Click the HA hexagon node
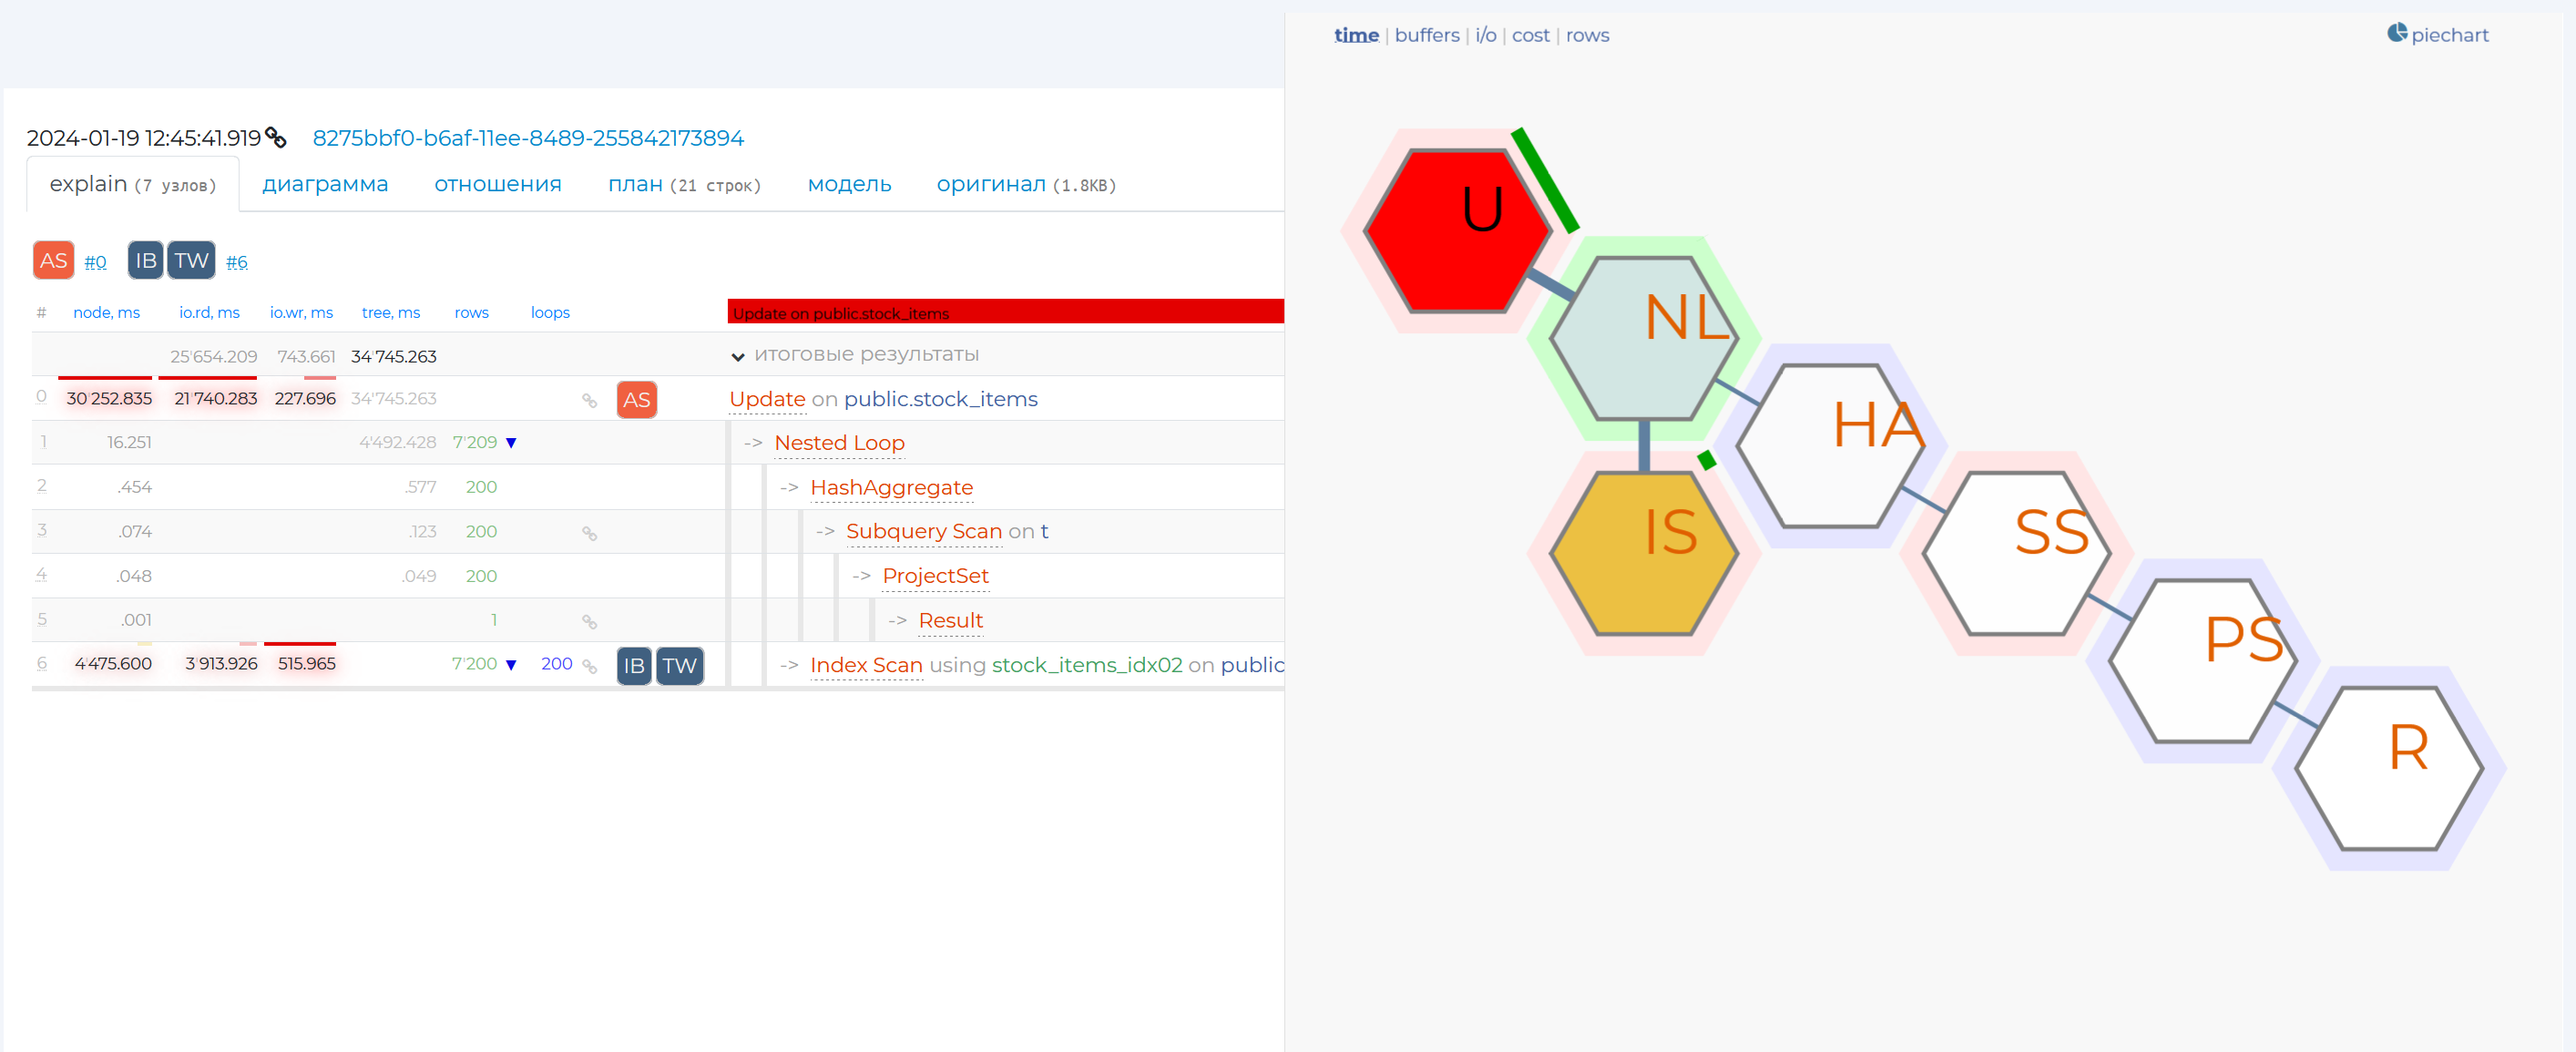This screenshot has width=2576, height=1052. [1830, 446]
